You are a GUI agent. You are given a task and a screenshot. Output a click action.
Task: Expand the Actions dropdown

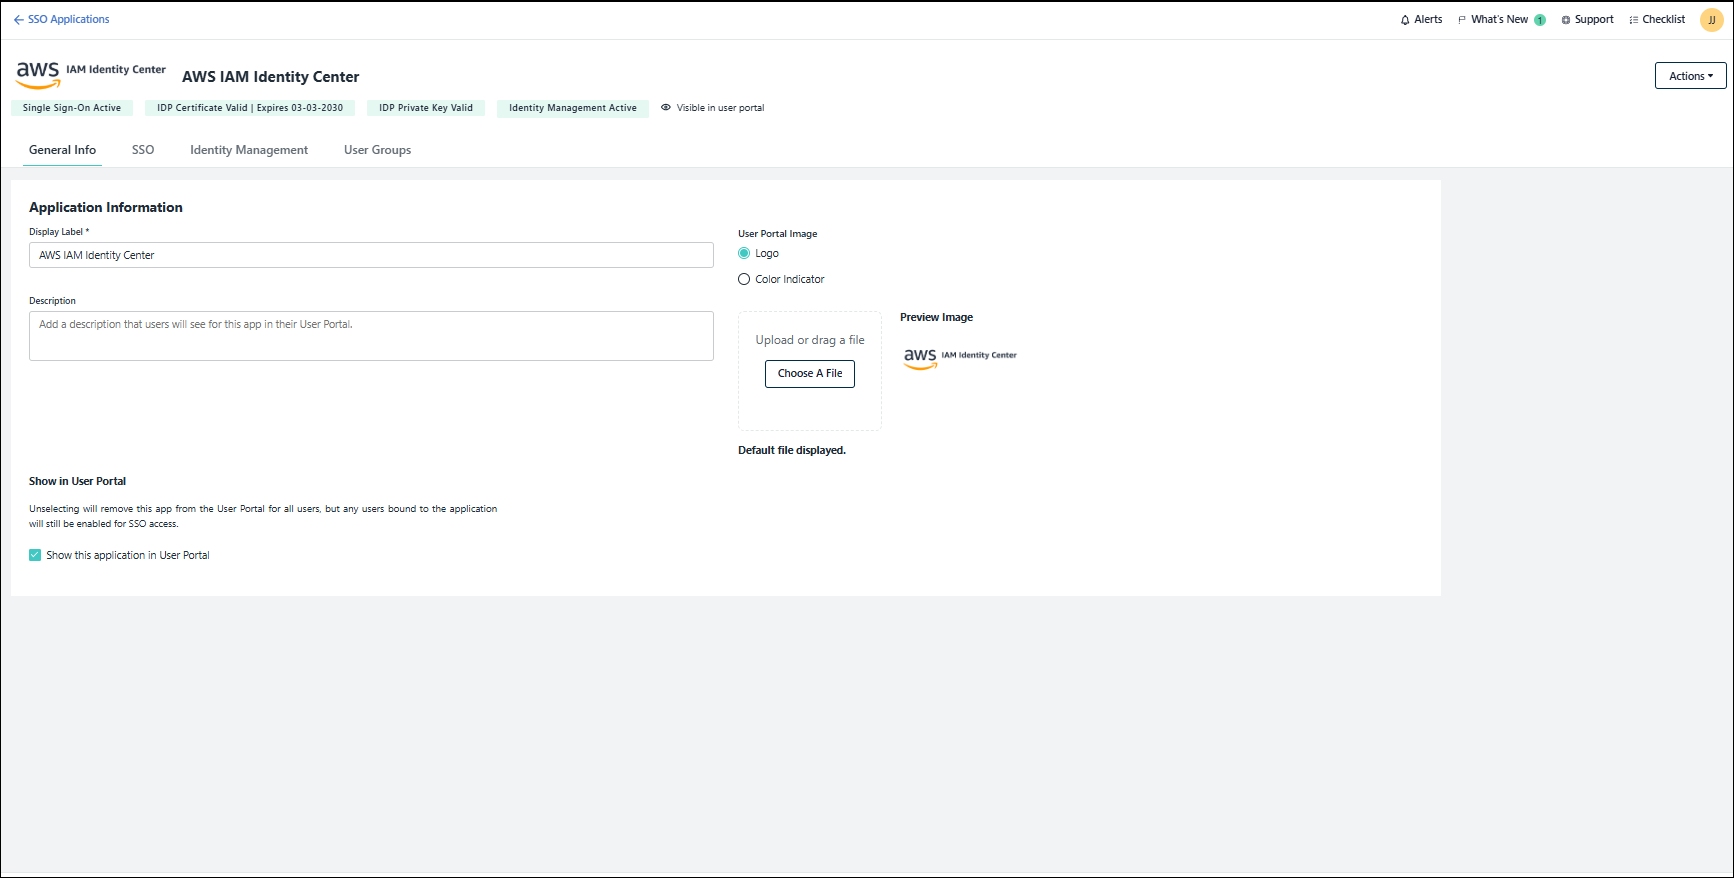(x=1690, y=76)
